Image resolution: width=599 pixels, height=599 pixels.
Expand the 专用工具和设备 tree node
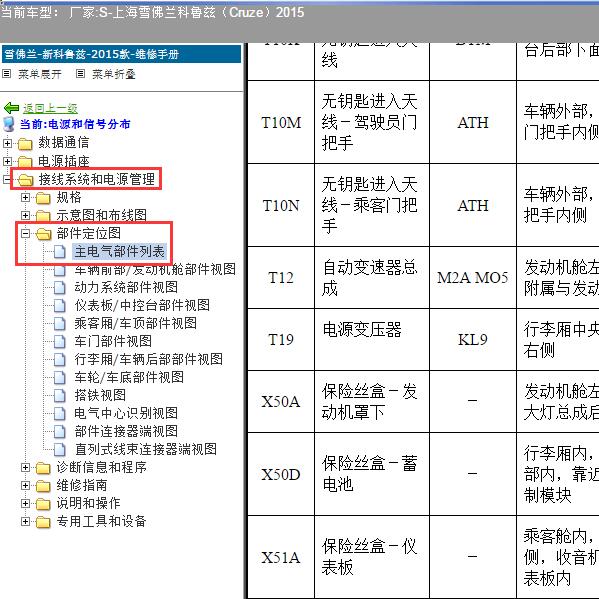coord(25,521)
